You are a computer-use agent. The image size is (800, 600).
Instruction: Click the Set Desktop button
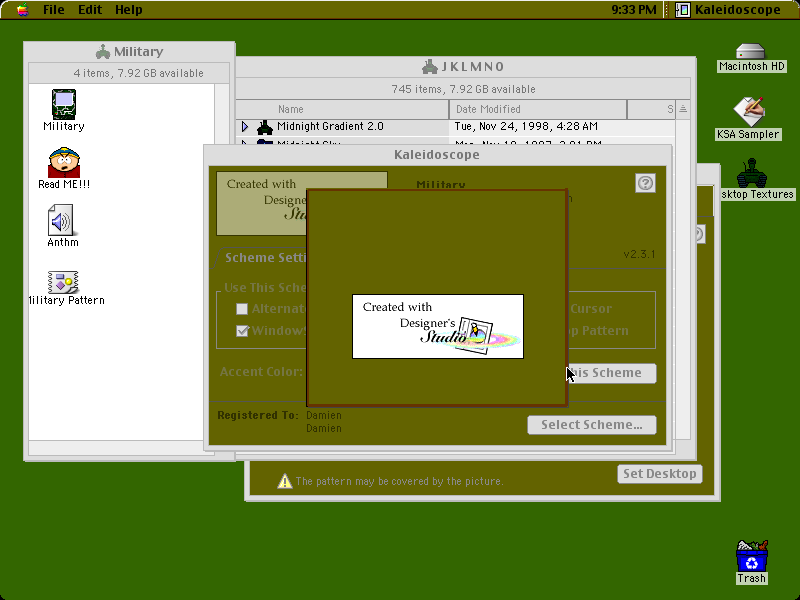(660, 474)
